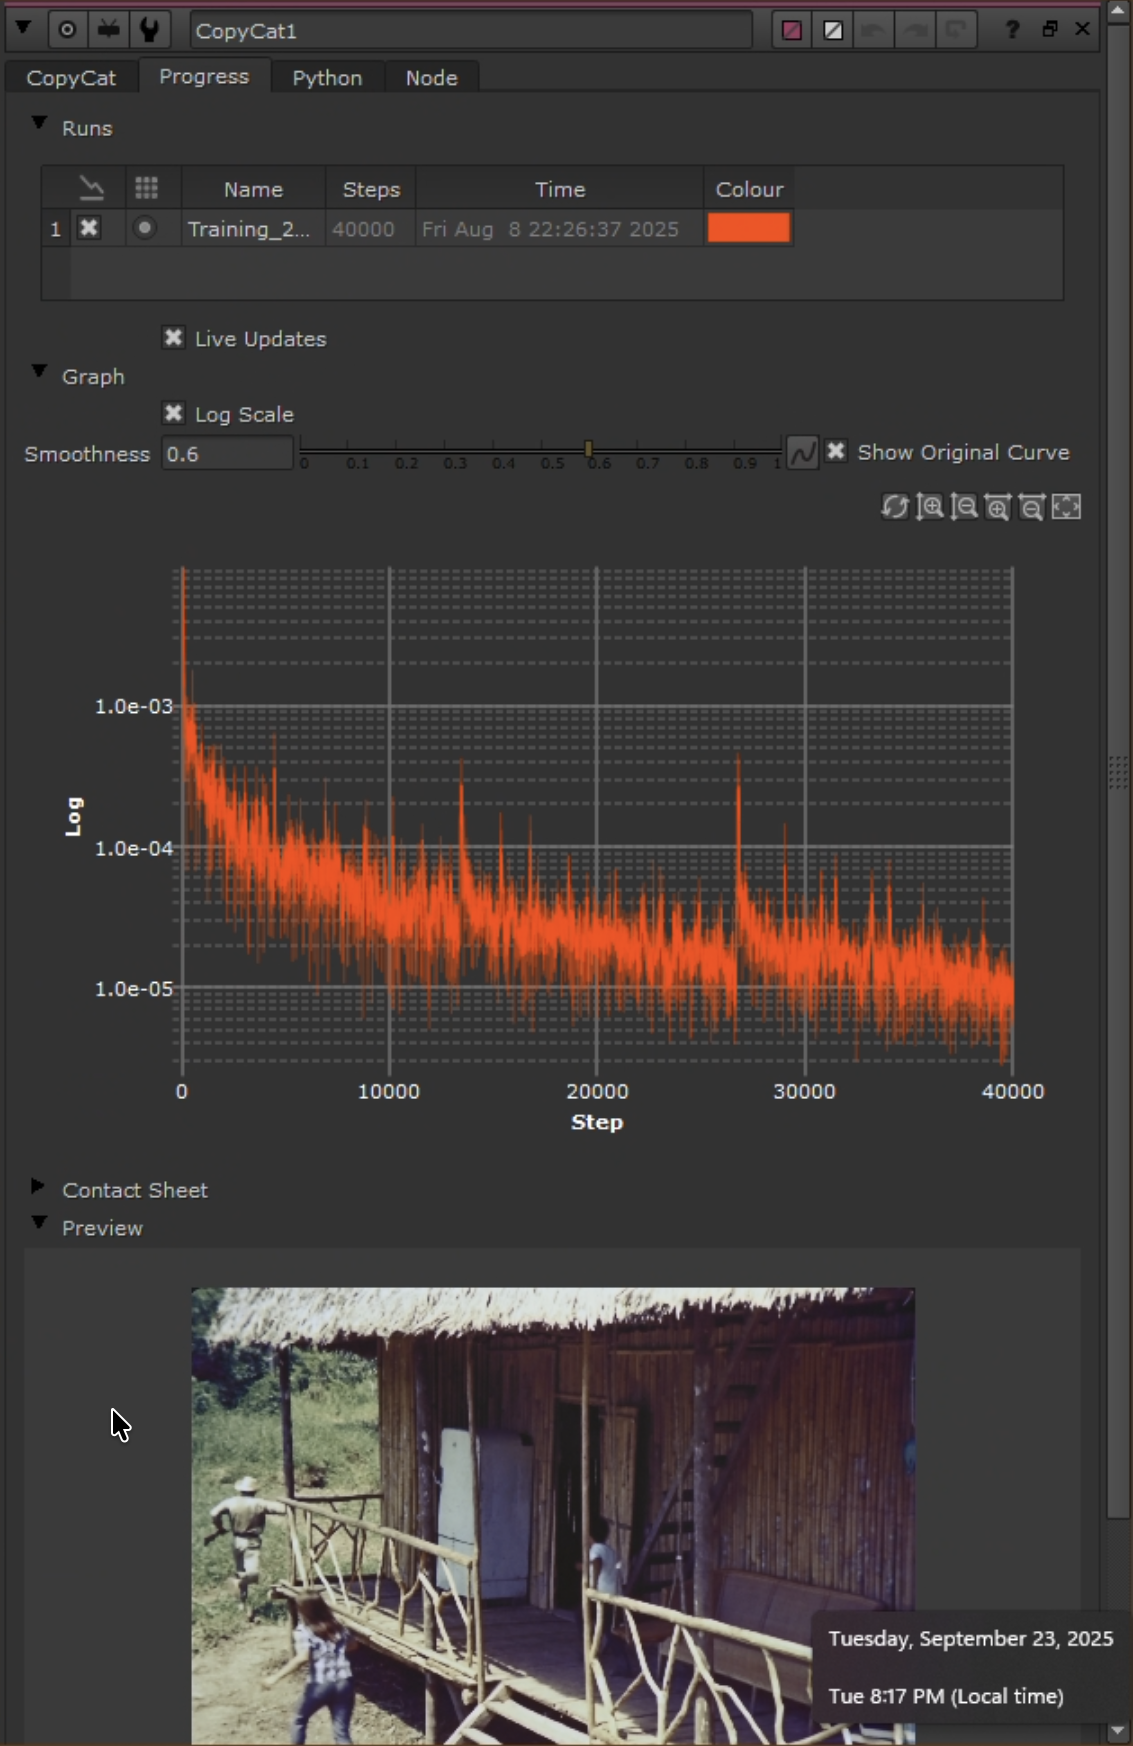Close the CopyCat1 properties panel
The height and width of the screenshot is (1746, 1133).
click(x=1082, y=29)
